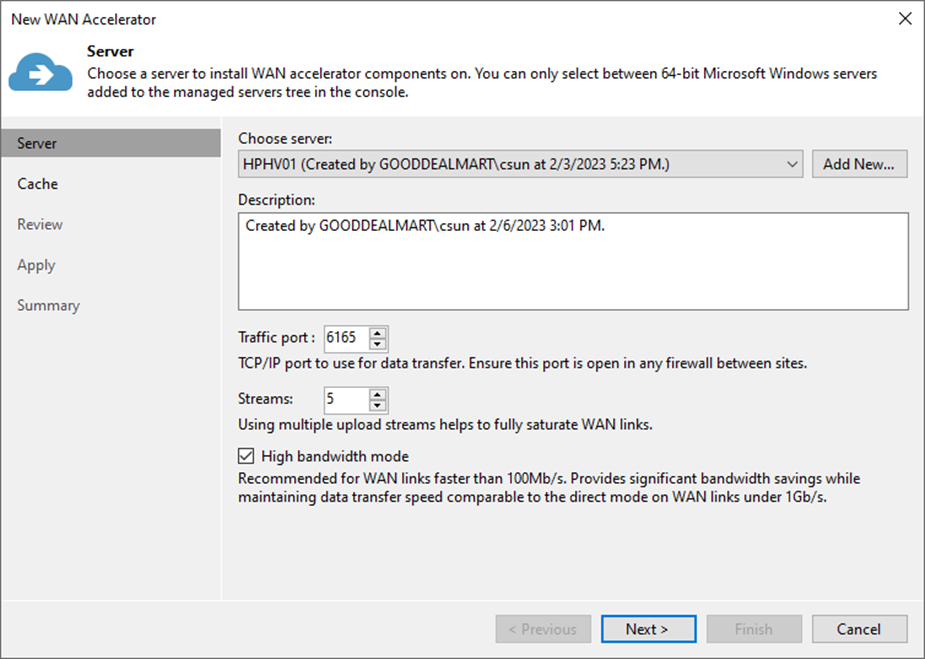Click the Streams: label
The image size is (925, 659).
[265, 399]
